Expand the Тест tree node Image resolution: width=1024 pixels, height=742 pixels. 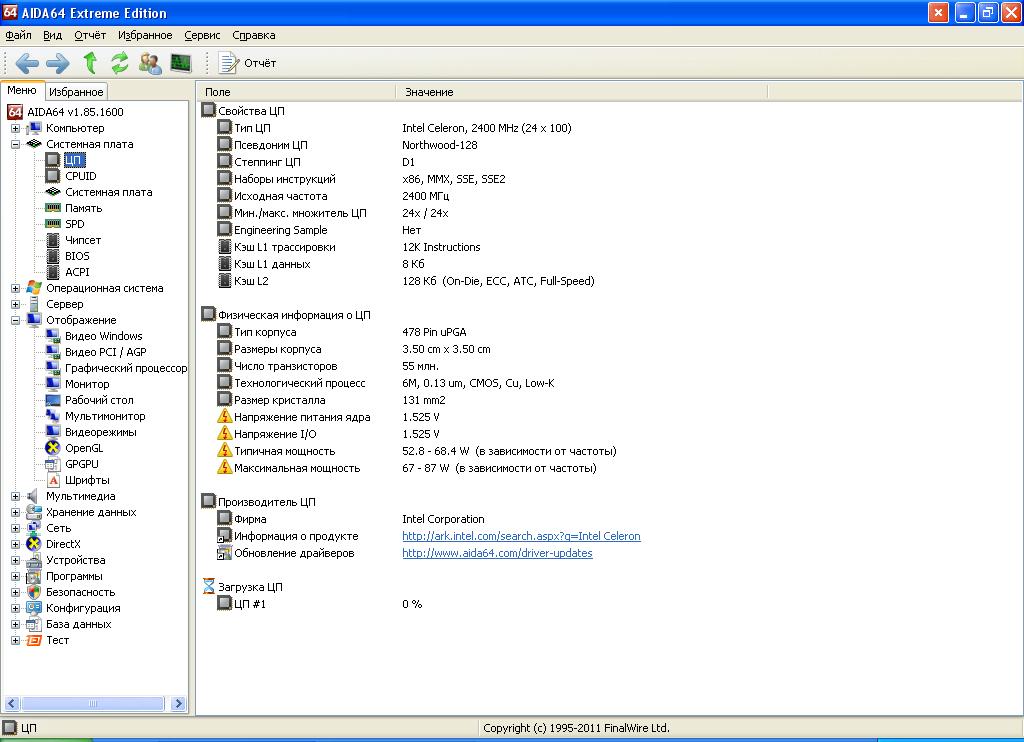pyautogui.click(x=15, y=640)
